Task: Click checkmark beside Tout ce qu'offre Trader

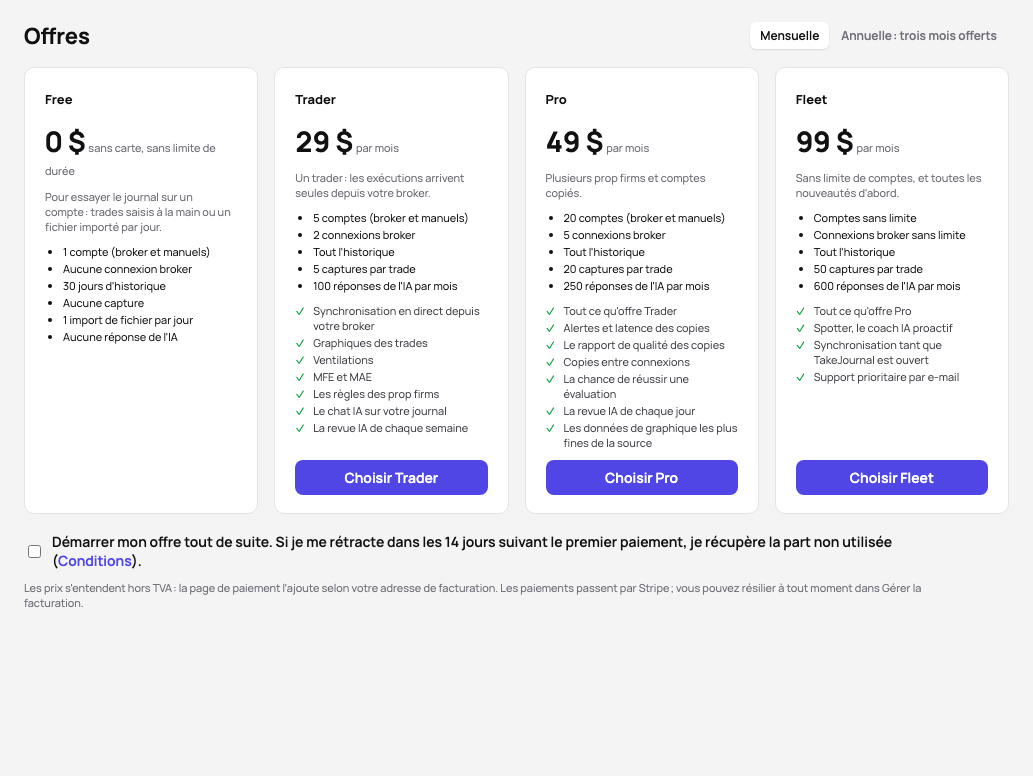Action: (x=551, y=312)
